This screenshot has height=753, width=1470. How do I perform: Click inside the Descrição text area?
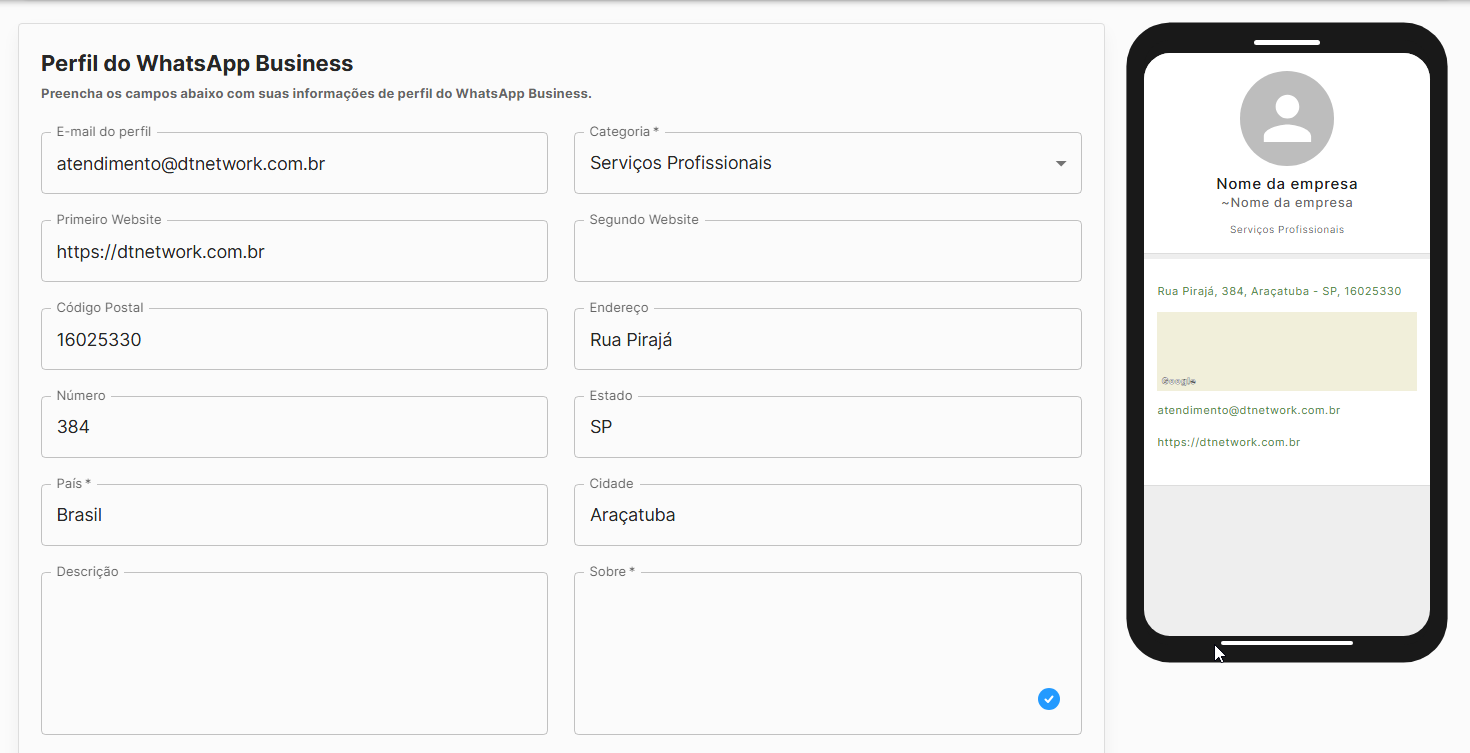pyautogui.click(x=294, y=653)
